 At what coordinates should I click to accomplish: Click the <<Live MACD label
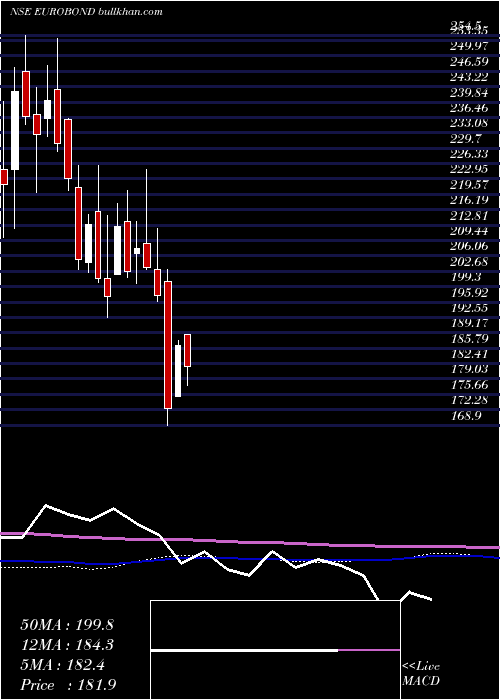tap(421, 674)
